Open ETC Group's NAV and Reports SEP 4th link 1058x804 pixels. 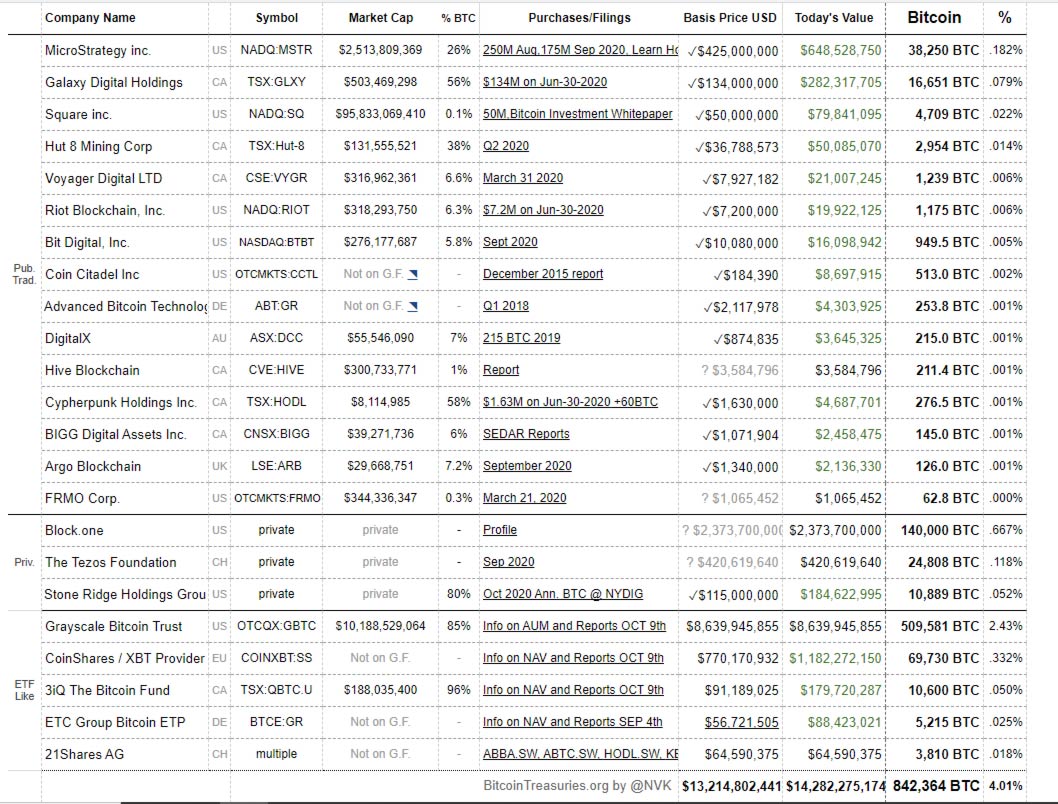tap(573, 722)
